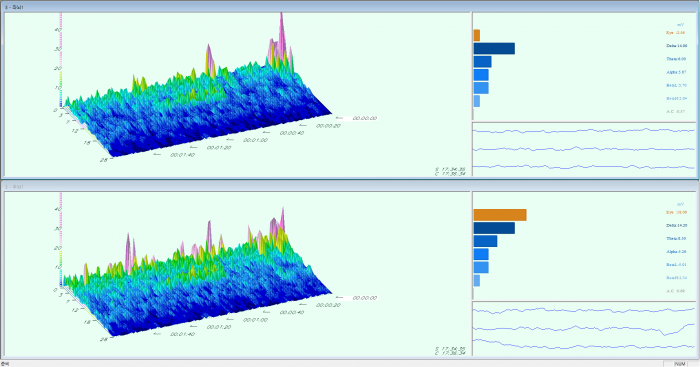This screenshot has height=367, width=700.
Task: Click the 'Delta 14.20' value label
Action: [x=676, y=225]
